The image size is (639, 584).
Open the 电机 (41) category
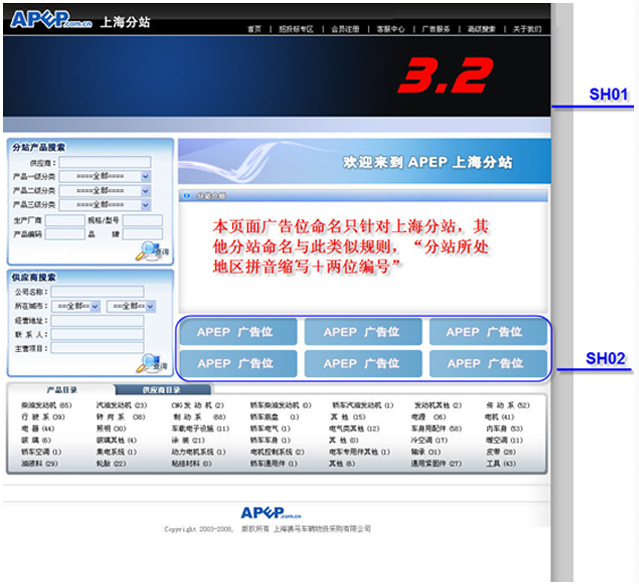point(499,417)
